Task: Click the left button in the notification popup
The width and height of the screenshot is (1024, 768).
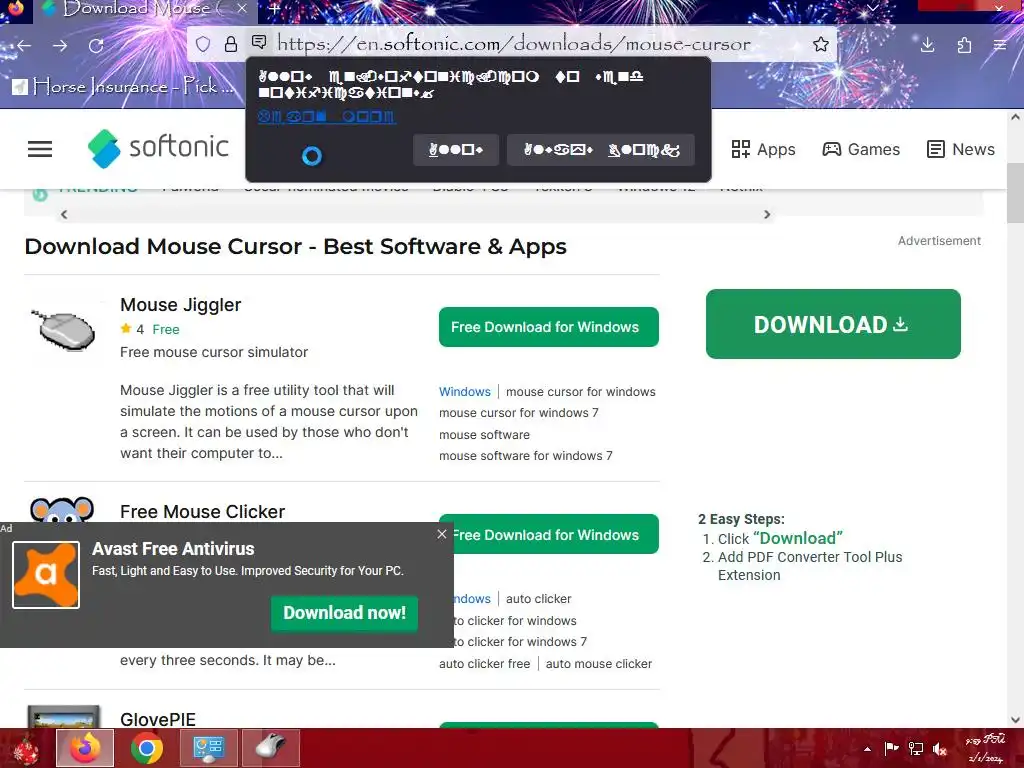Action: 456,150
